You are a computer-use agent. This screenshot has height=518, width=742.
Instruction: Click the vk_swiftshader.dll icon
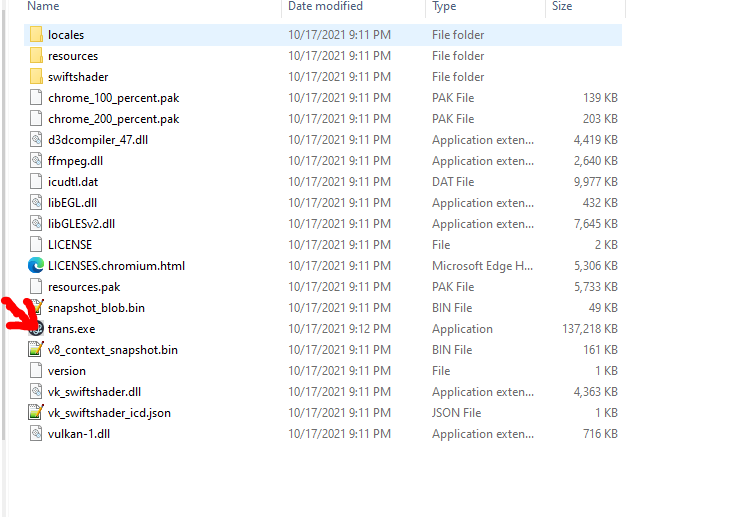point(36,392)
